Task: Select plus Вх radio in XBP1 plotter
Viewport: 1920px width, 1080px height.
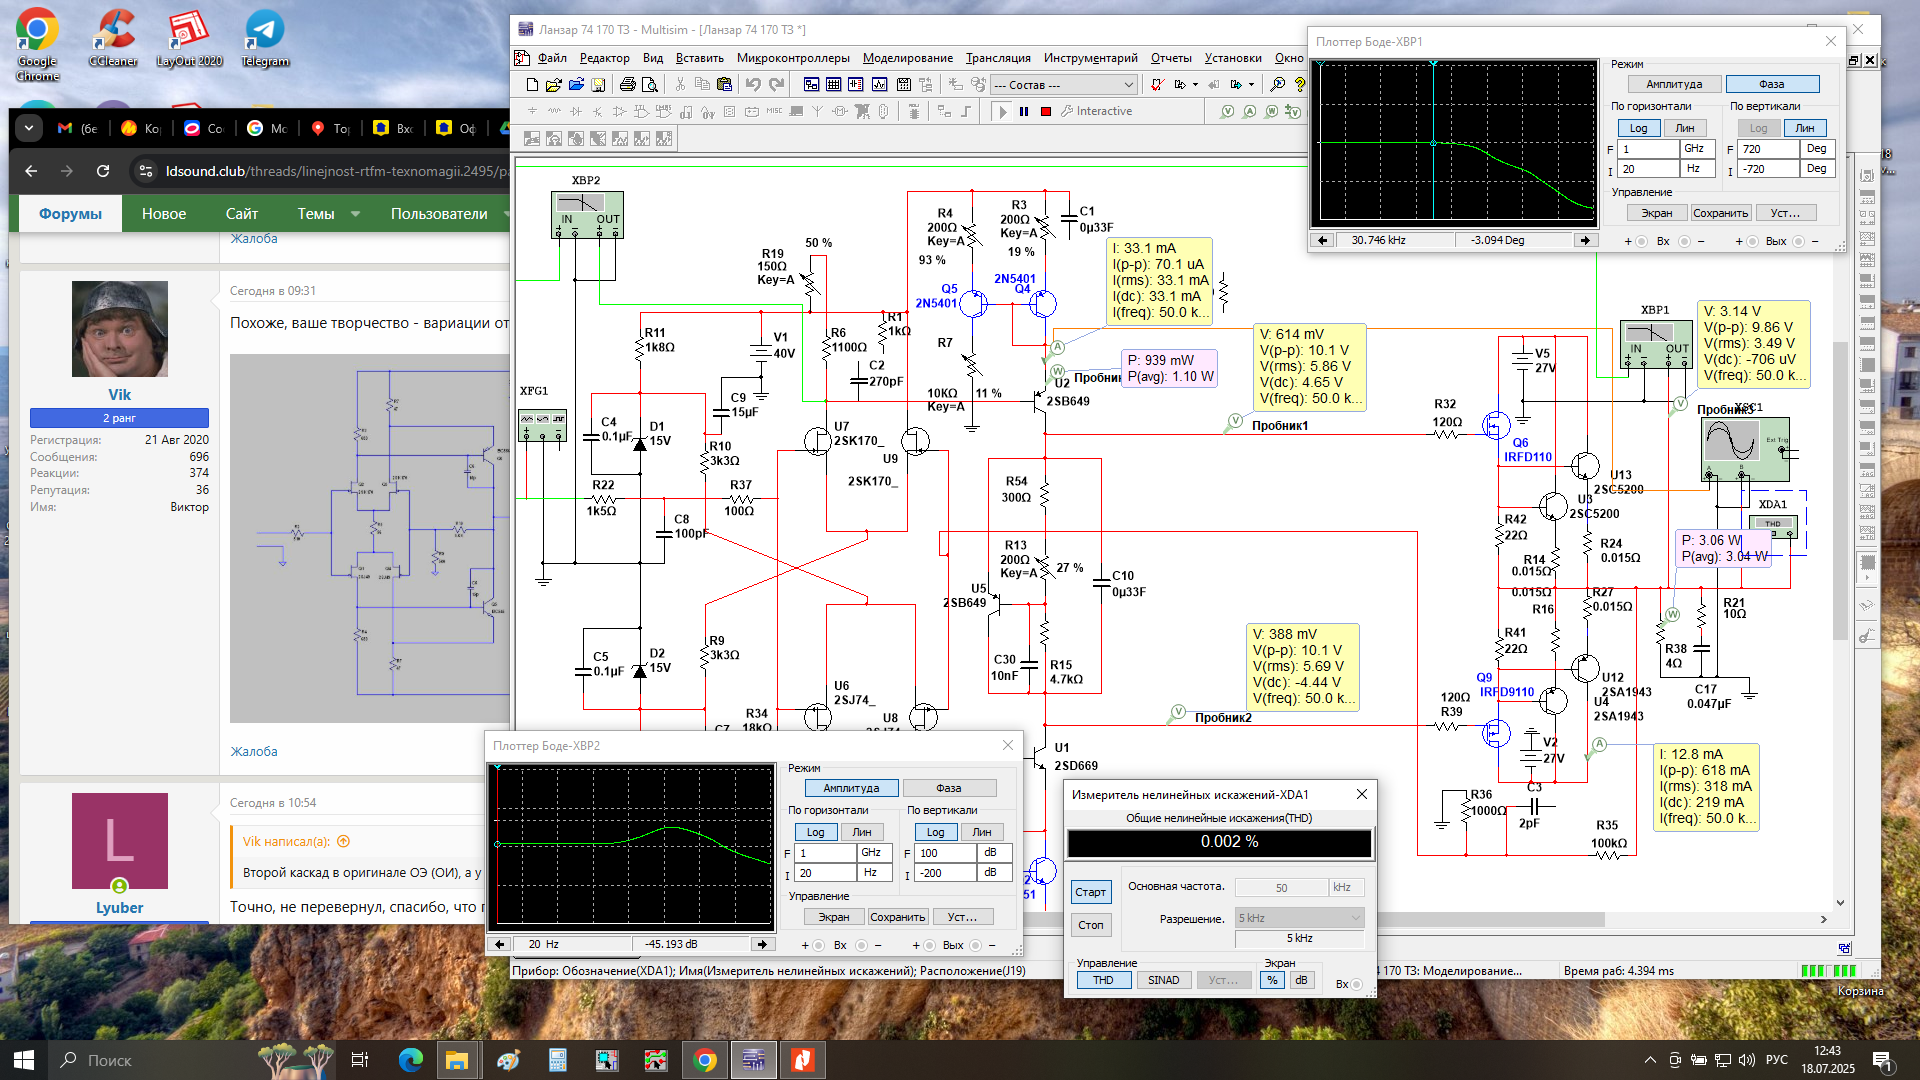Action: click(1642, 242)
